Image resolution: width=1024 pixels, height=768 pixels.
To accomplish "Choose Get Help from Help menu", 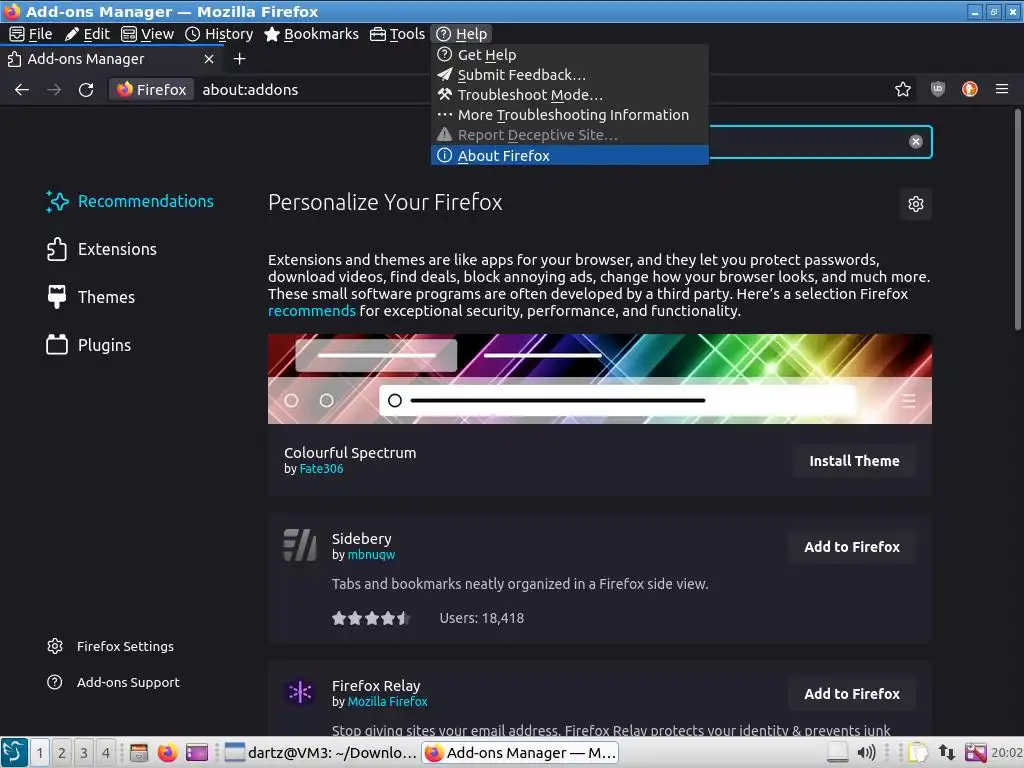I will tap(569, 55).
